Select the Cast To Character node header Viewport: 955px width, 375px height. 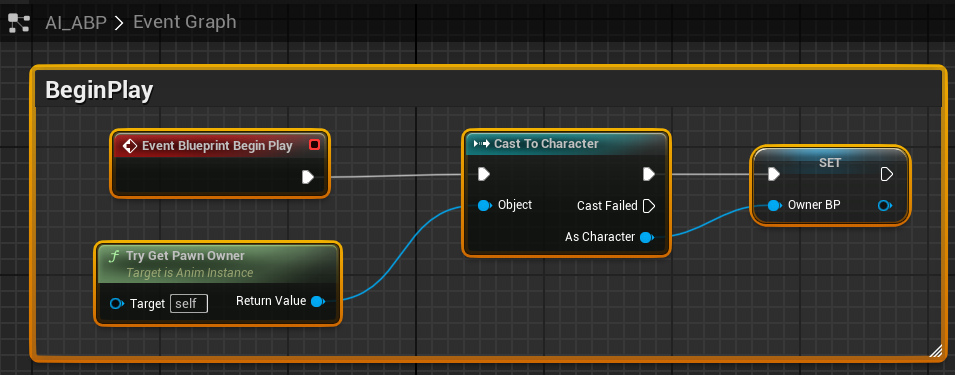point(566,144)
